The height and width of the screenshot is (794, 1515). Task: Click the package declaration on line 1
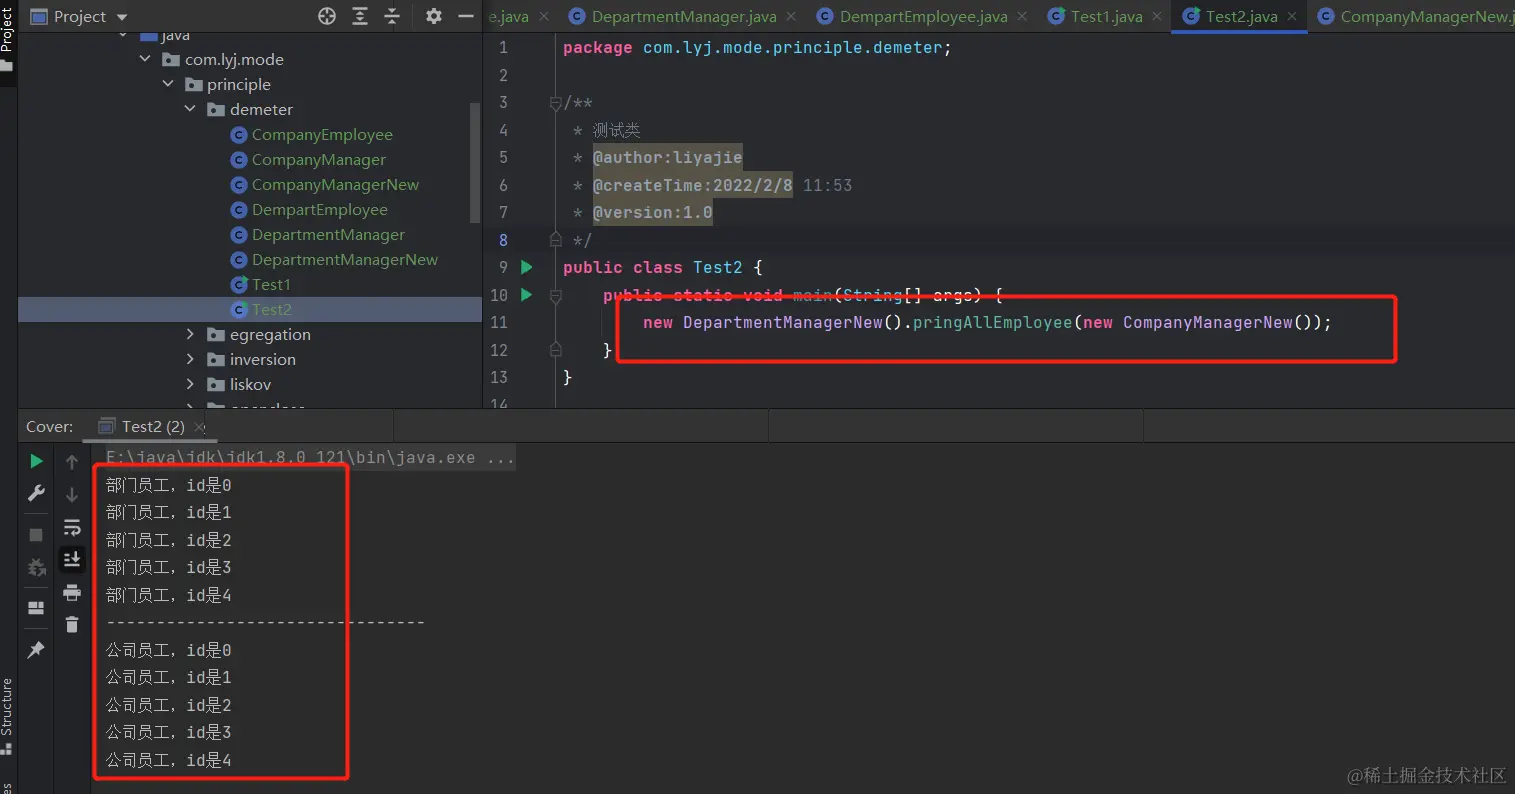(757, 47)
